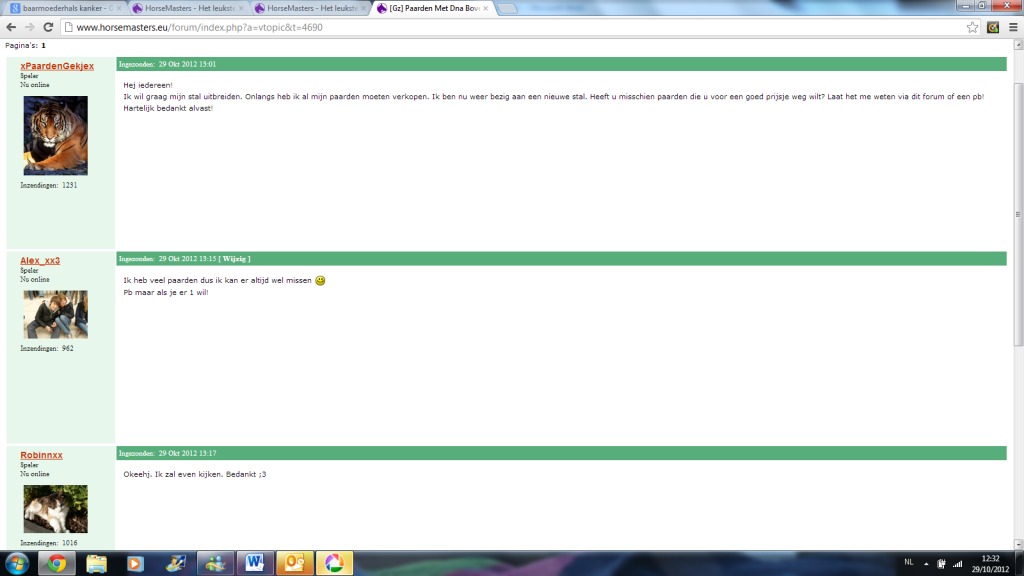The height and width of the screenshot is (576, 1024).
Task: Click the extension icon beside the bookmark star
Action: [x=993, y=27]
